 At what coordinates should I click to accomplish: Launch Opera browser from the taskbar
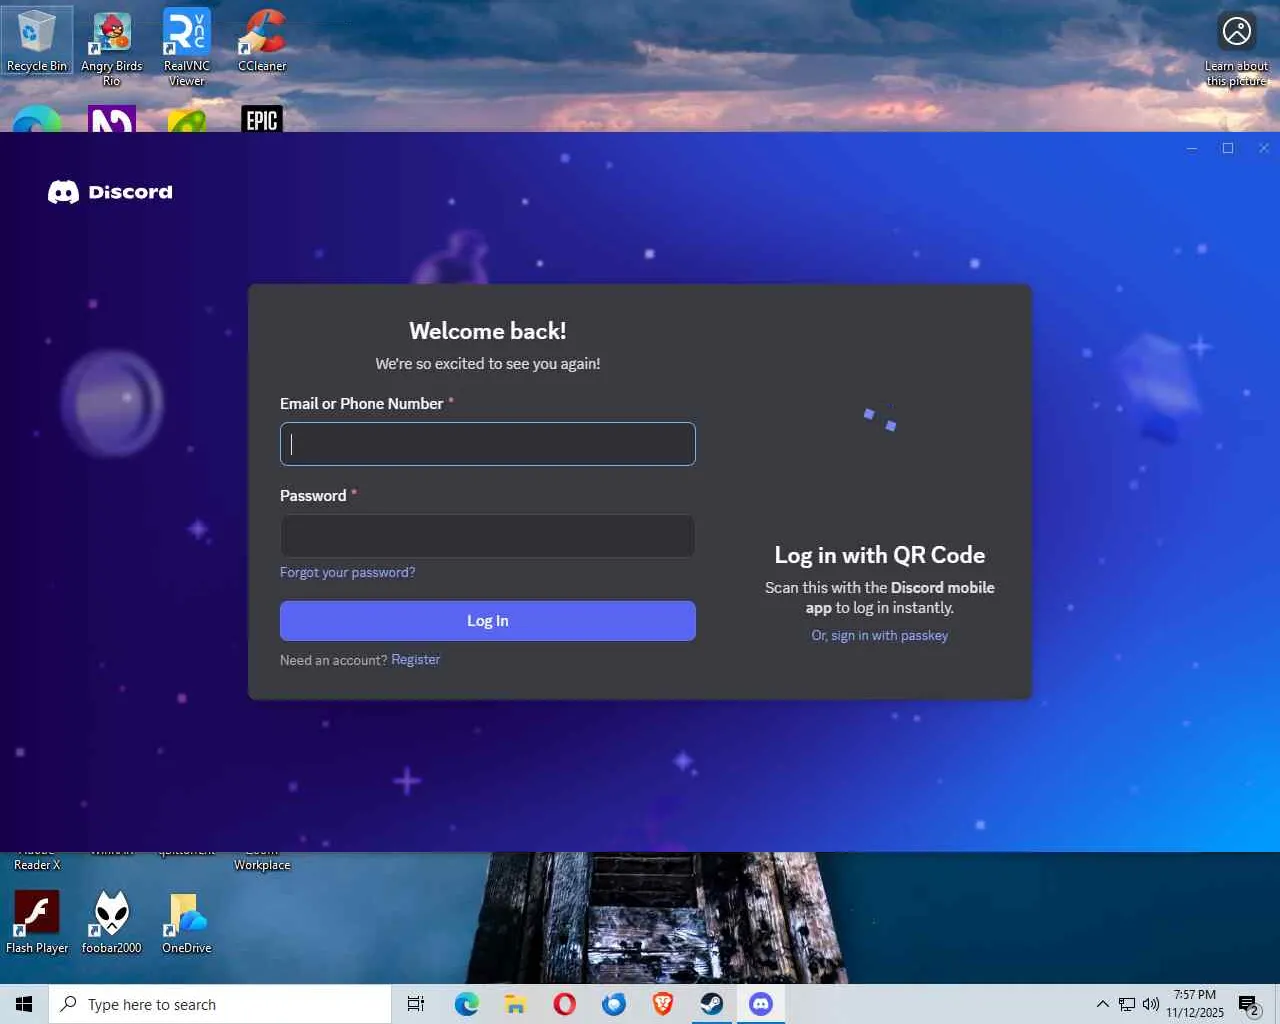565,1004
